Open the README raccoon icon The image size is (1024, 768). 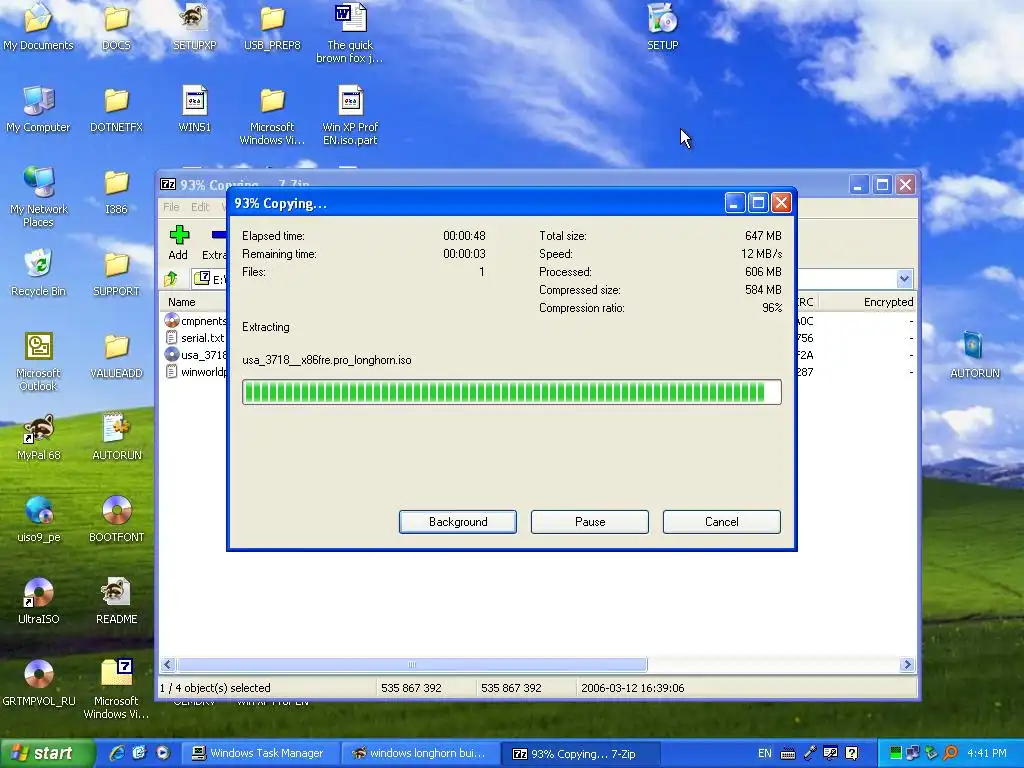(x=116, y=600)
